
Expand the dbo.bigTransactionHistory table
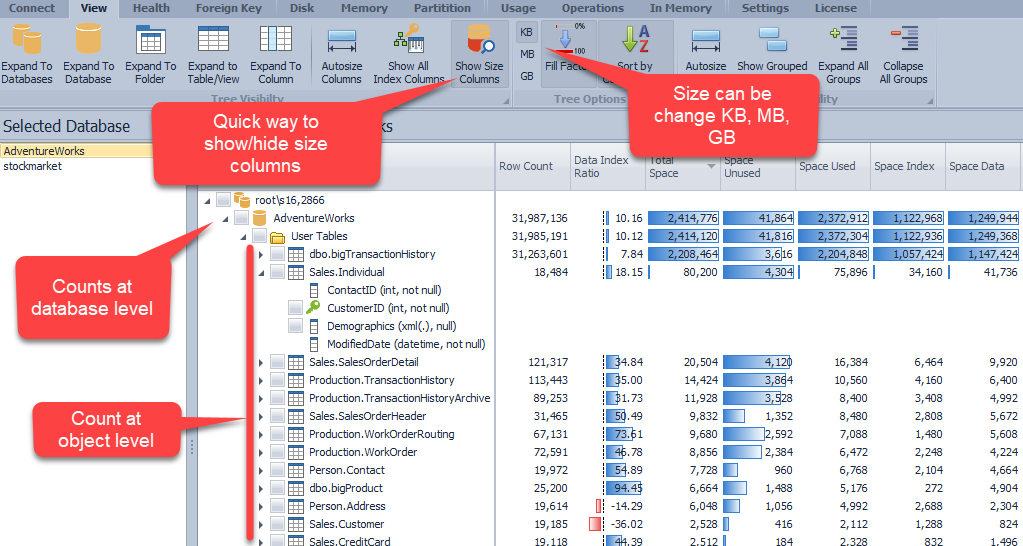[262, 254]
